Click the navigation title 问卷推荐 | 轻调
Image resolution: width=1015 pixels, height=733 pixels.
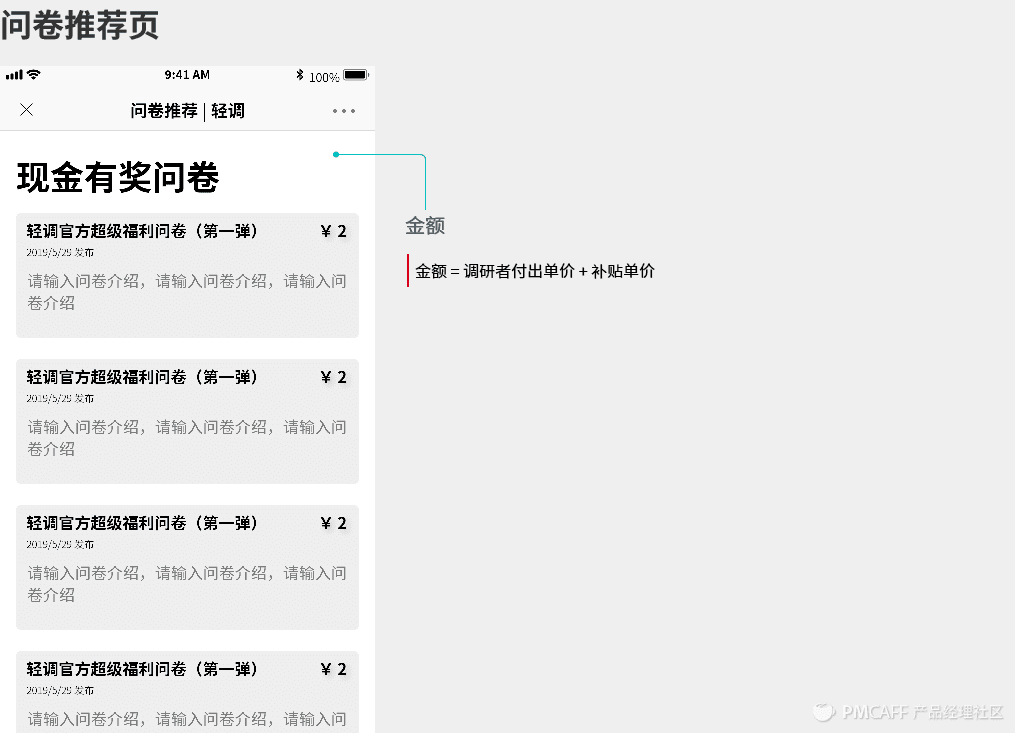coord(188,111)
